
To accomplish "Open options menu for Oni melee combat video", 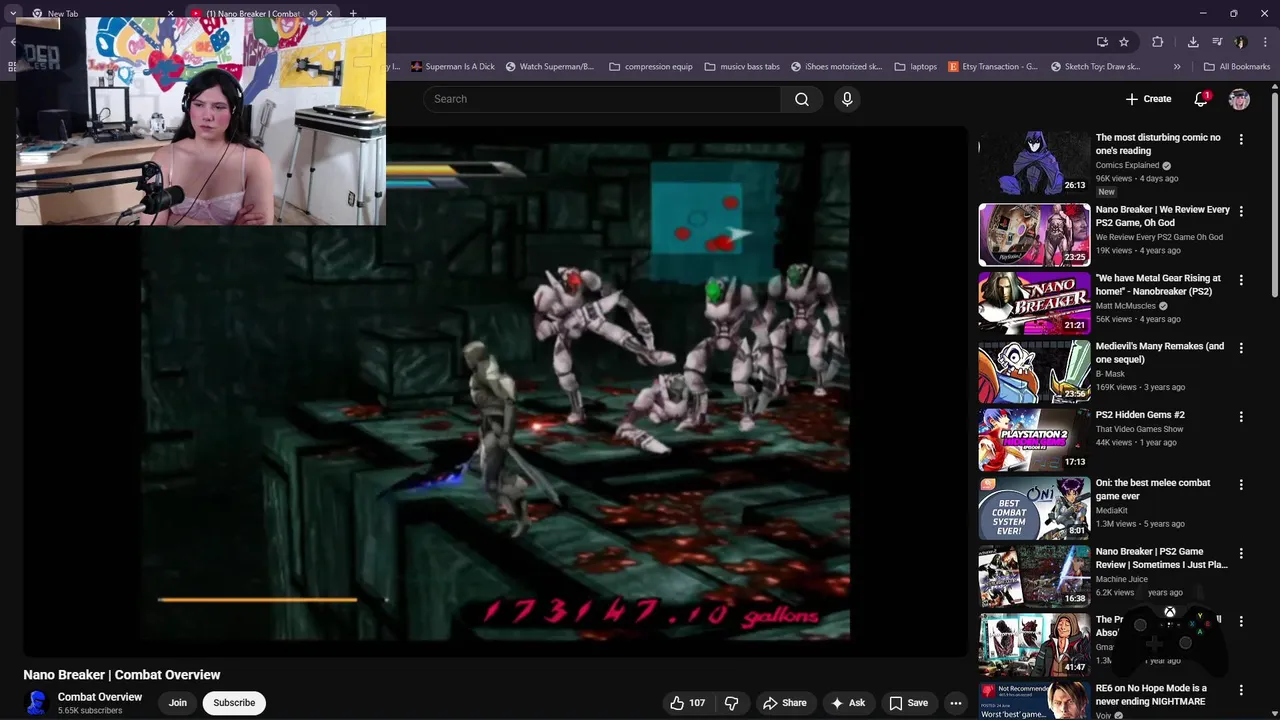I will pos(1241,485).
